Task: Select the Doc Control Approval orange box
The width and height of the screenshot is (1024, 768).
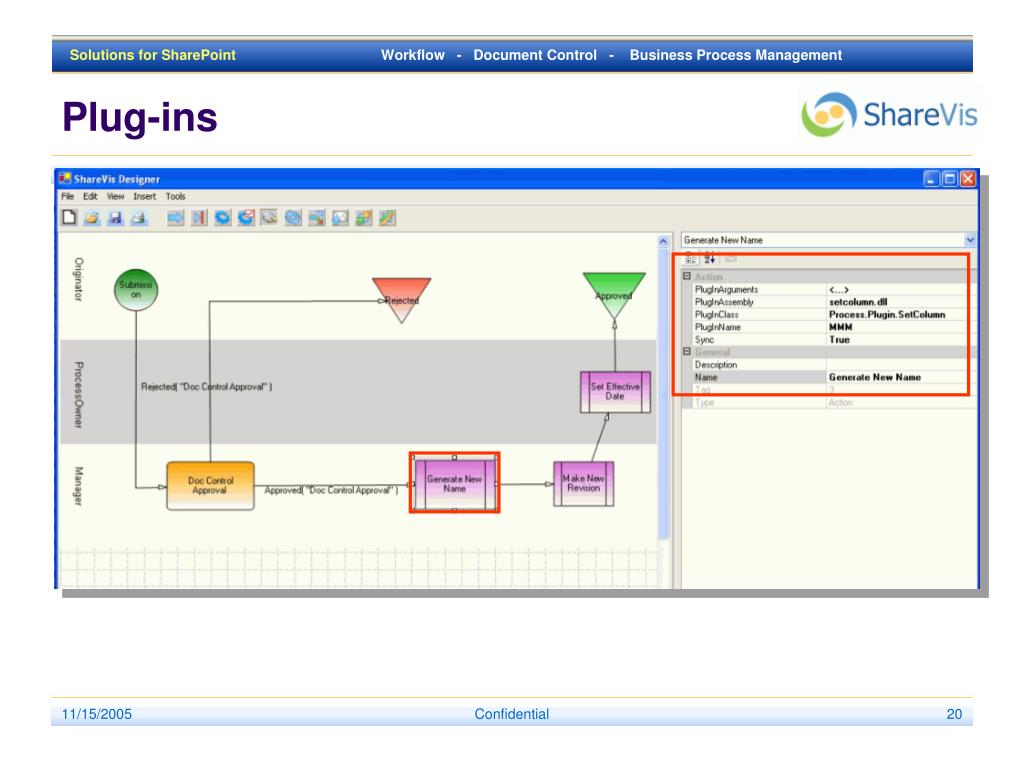Action: (210, 485)
